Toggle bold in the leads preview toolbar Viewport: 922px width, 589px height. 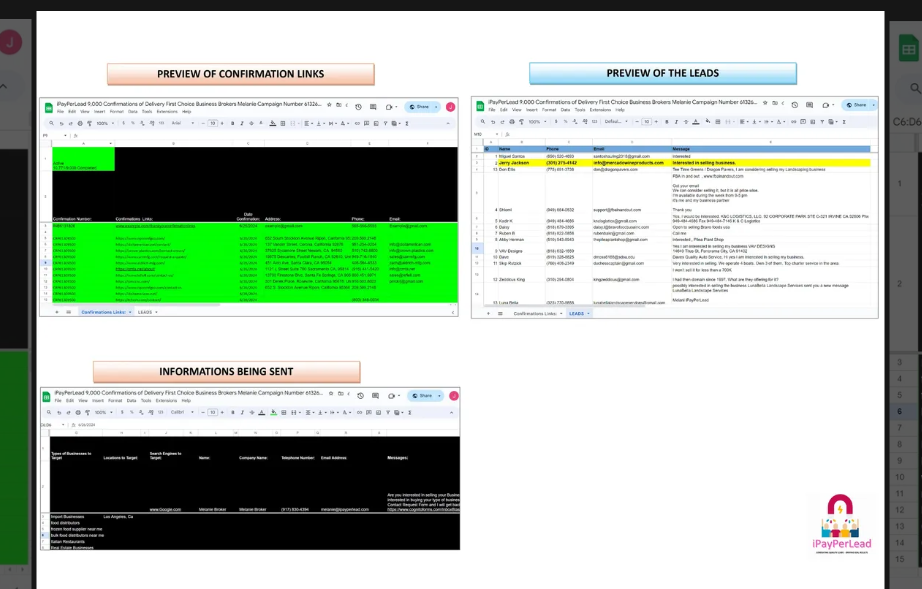click(667, 122)
